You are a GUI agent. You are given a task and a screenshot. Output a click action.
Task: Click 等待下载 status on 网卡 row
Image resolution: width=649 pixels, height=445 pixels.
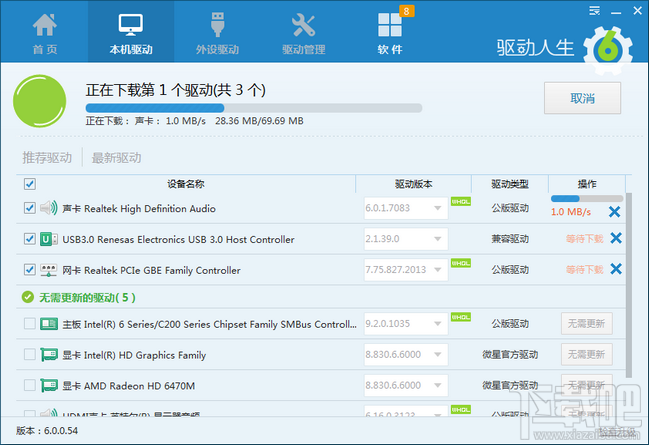(584, 270)
